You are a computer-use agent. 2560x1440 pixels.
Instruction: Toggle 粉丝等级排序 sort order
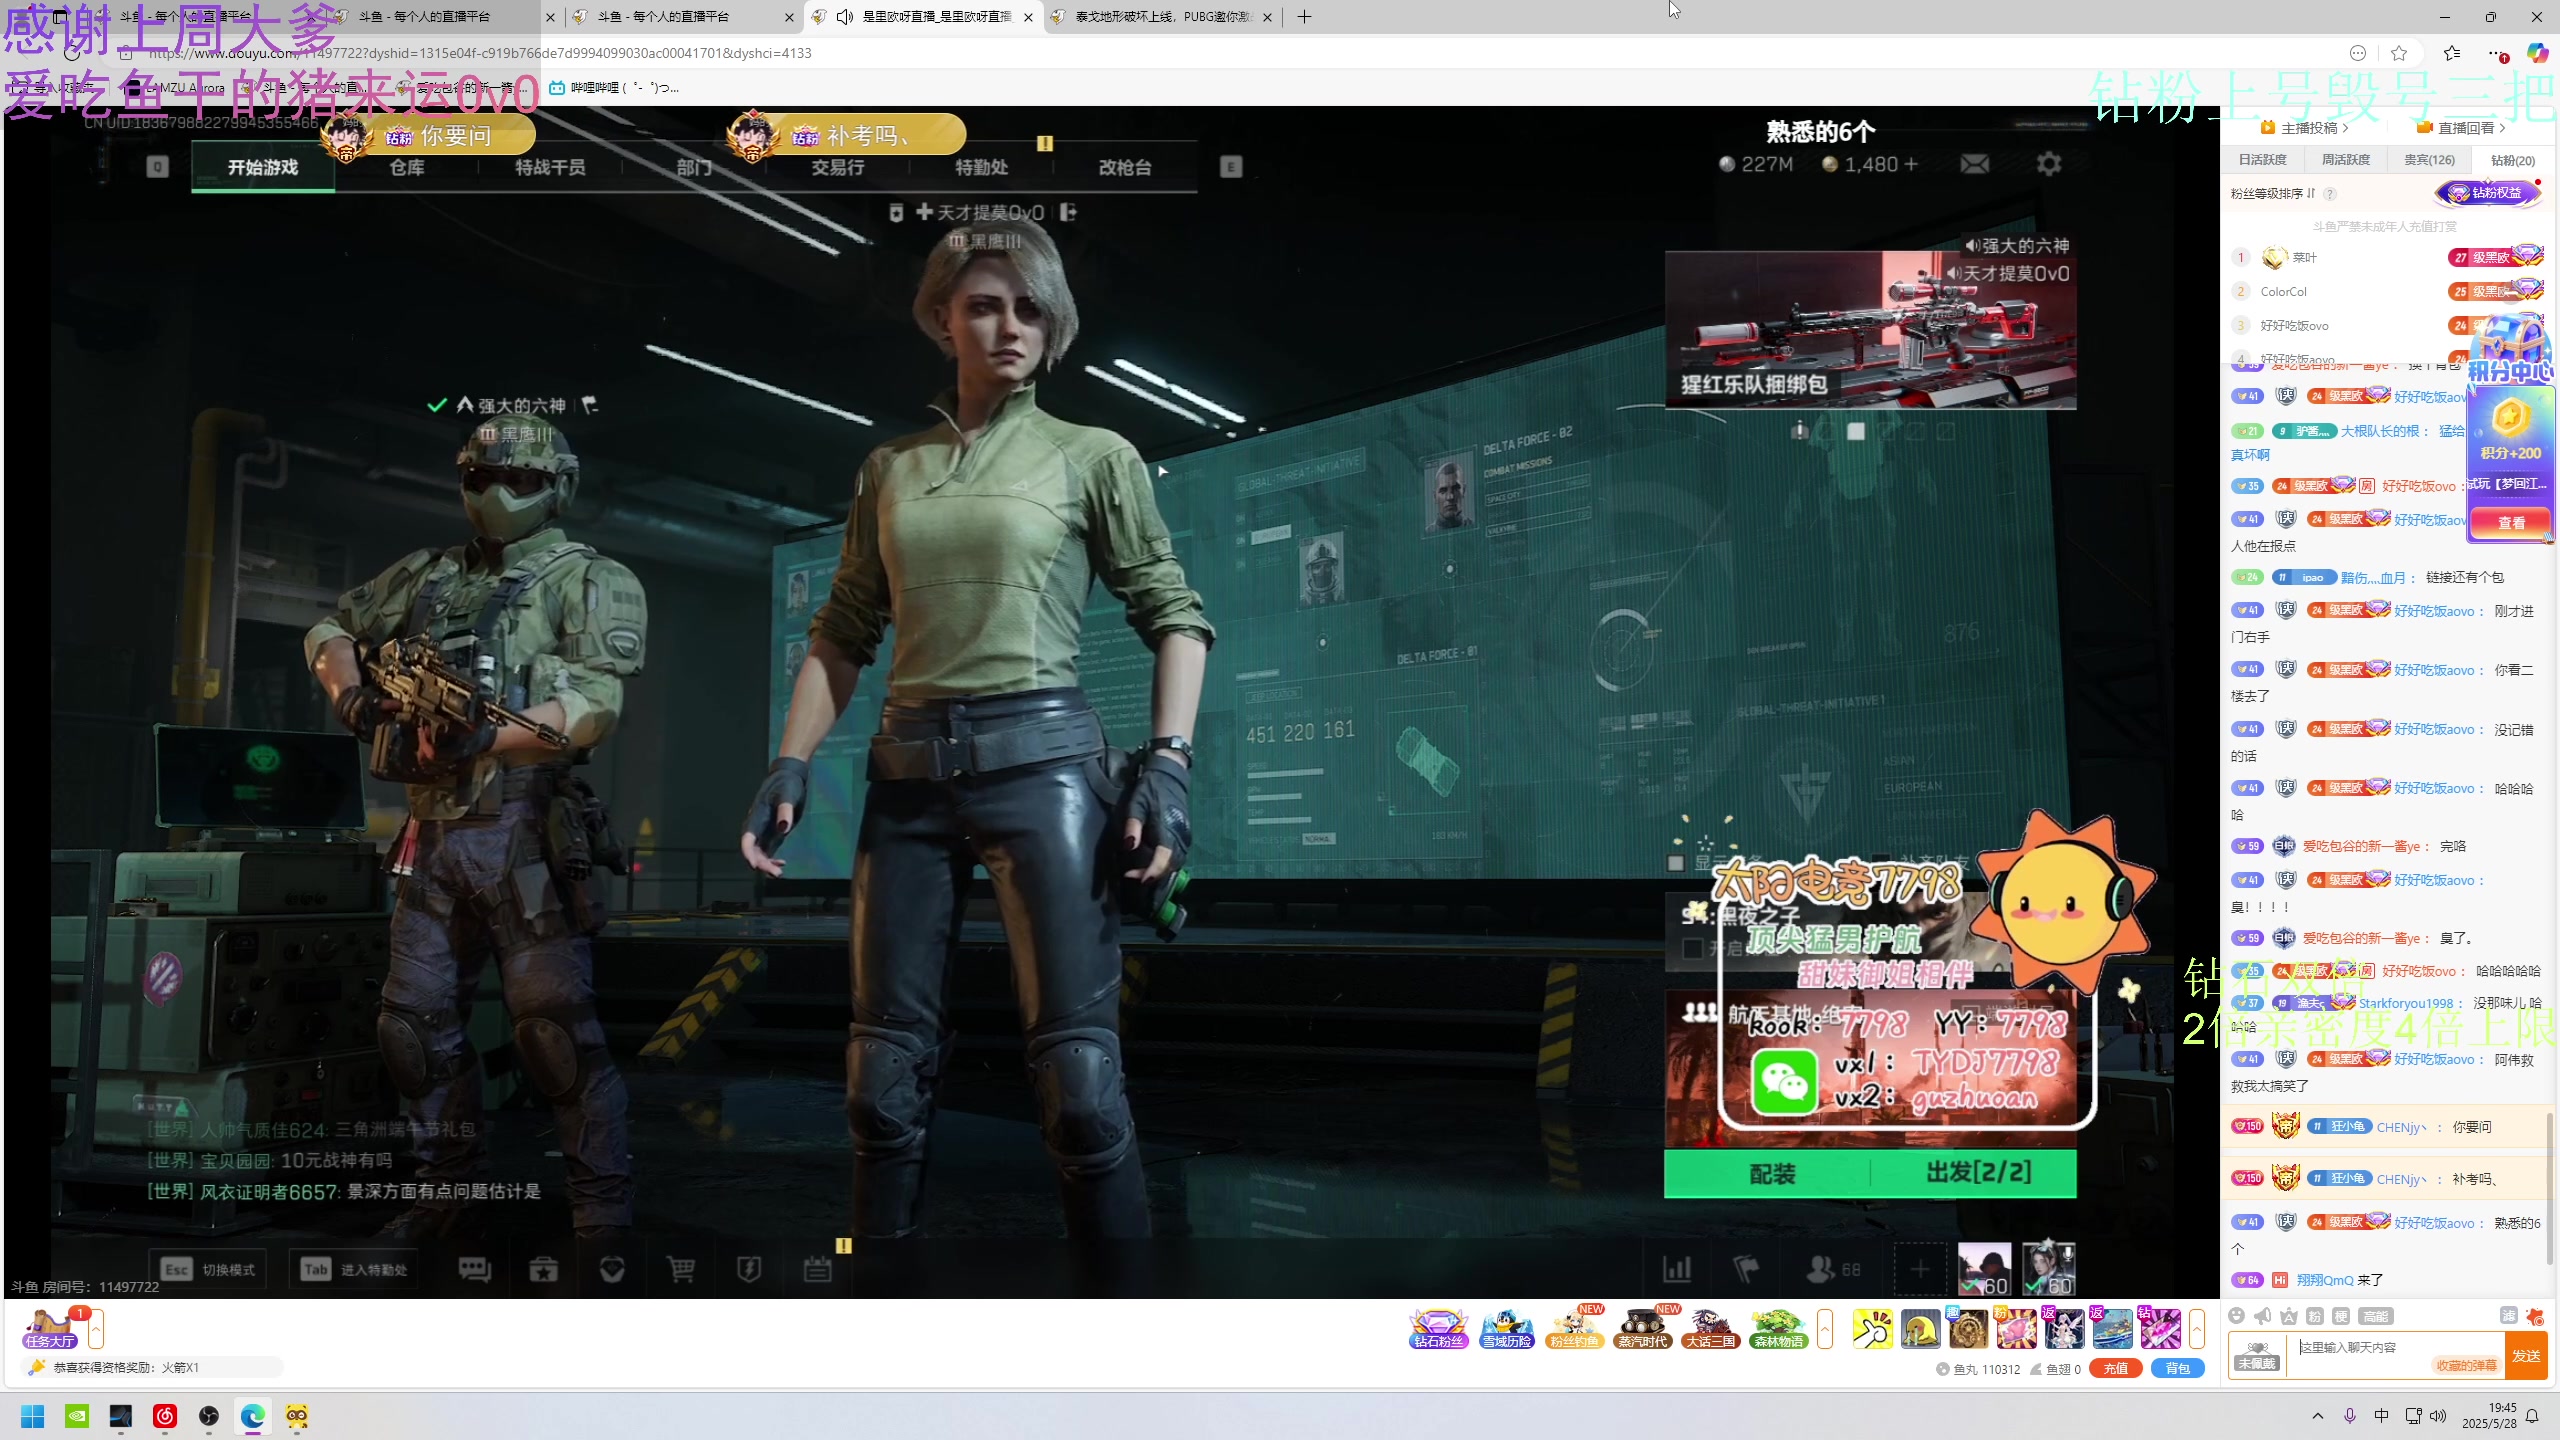(x=2272, y=193)
